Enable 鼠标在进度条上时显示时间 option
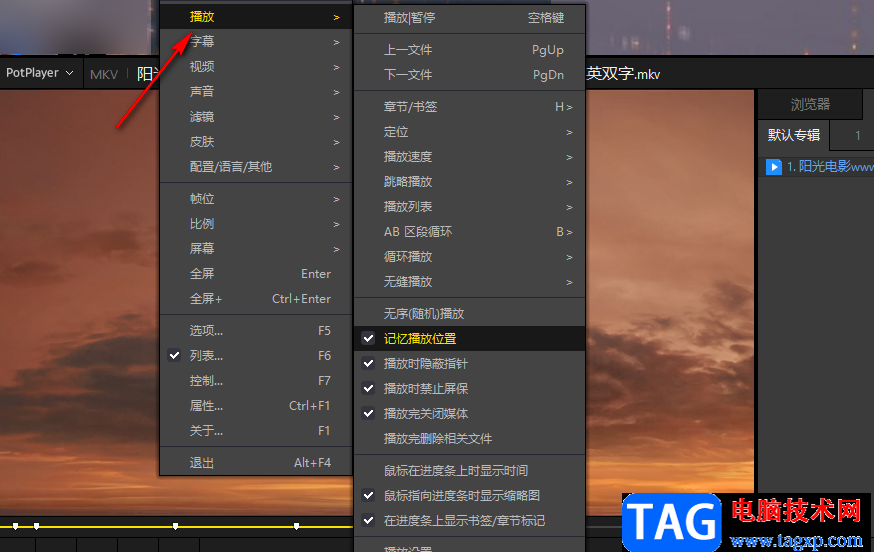This screenshot has height=552, width=874. [x=469, y=471]
